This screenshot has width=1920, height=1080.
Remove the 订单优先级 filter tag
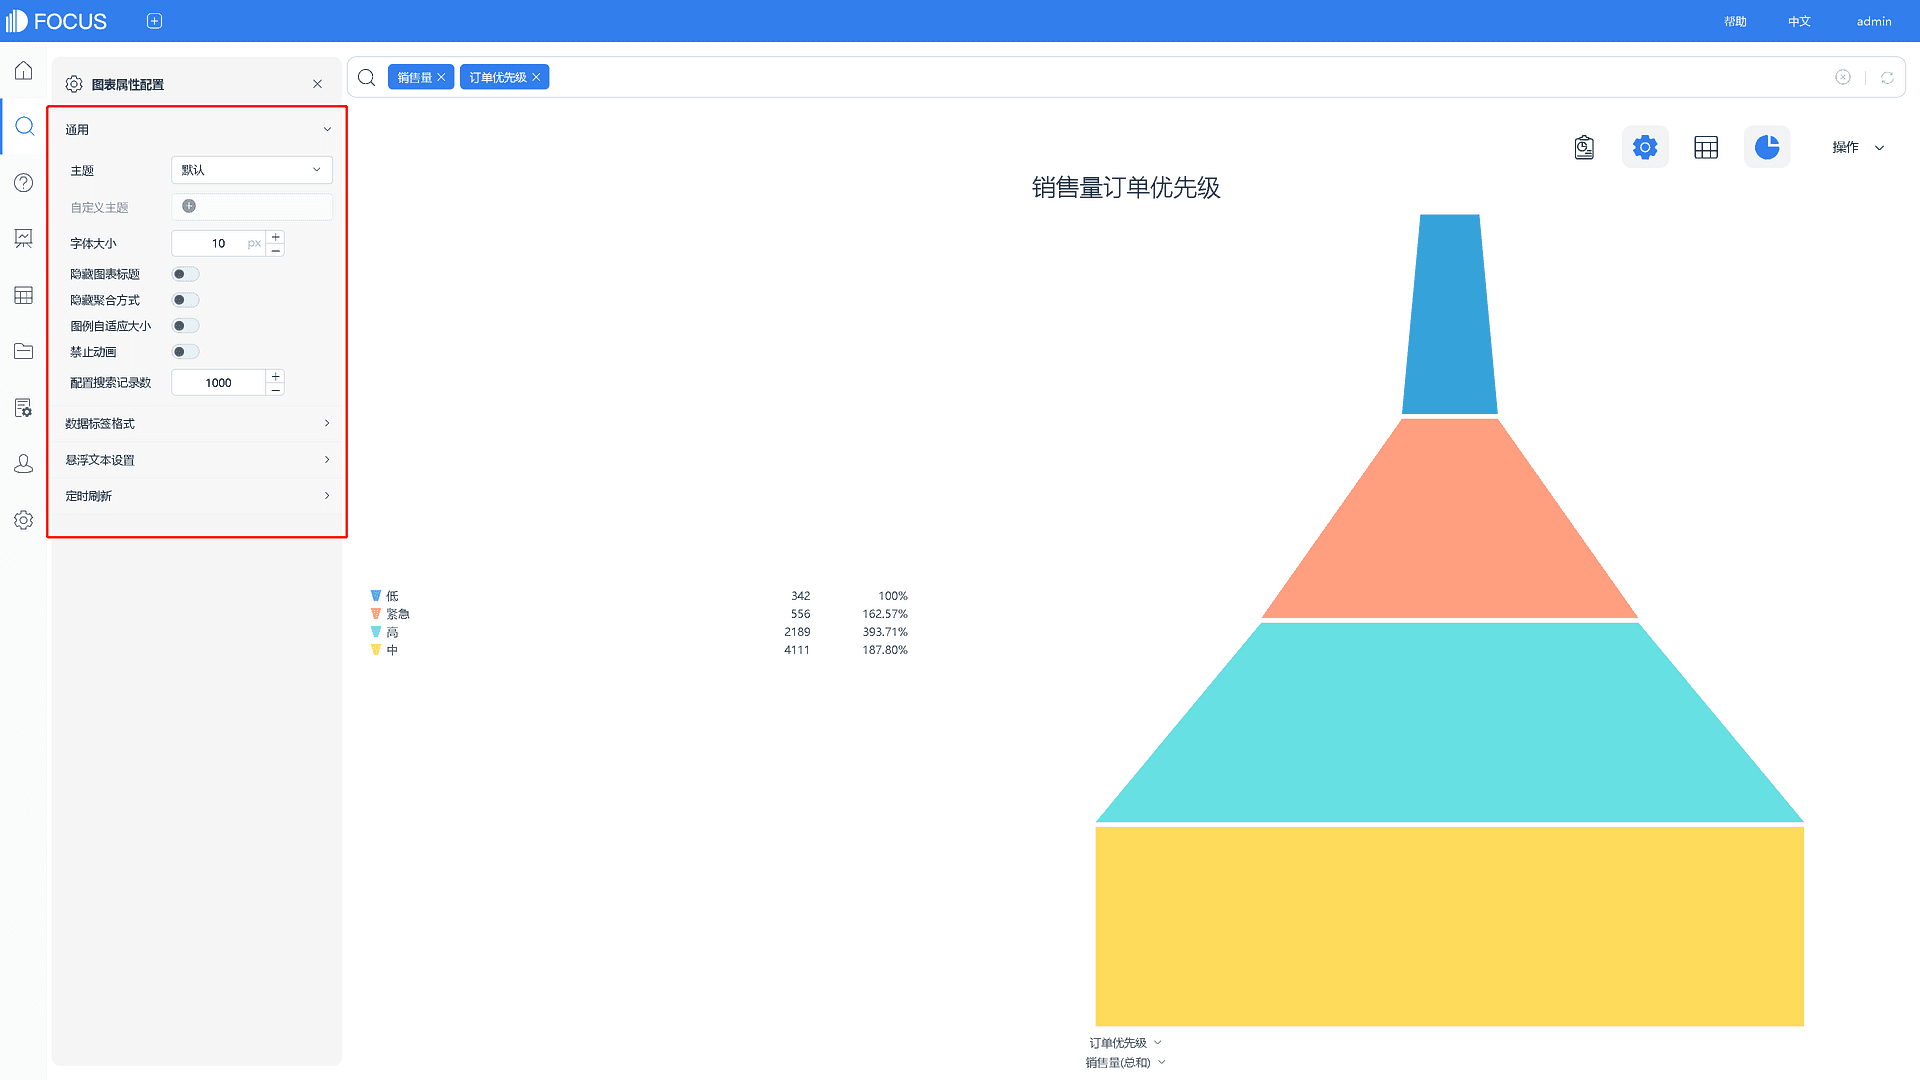(537, 76)
